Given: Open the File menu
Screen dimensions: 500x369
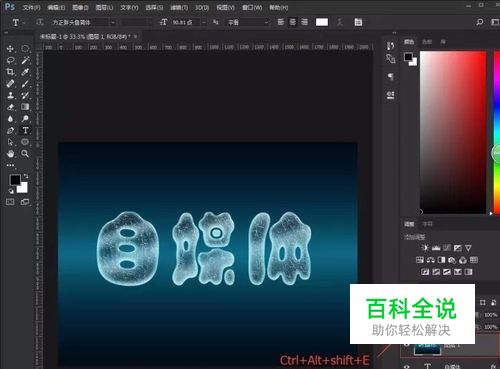Looking at the screenshot, I should click(x=31, y=7).
